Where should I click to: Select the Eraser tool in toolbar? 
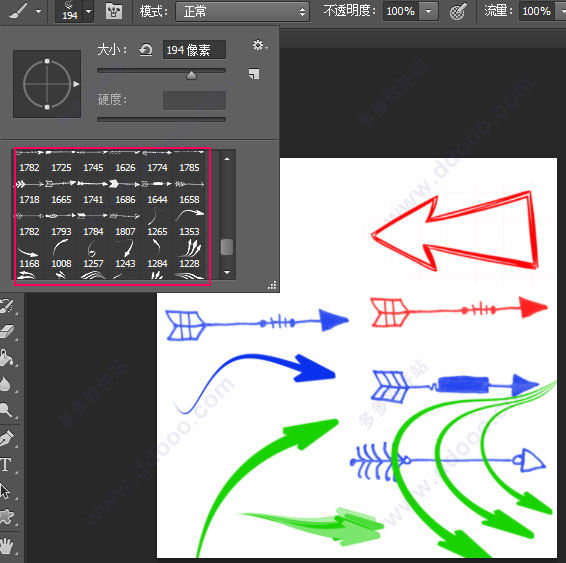[7, 331]
